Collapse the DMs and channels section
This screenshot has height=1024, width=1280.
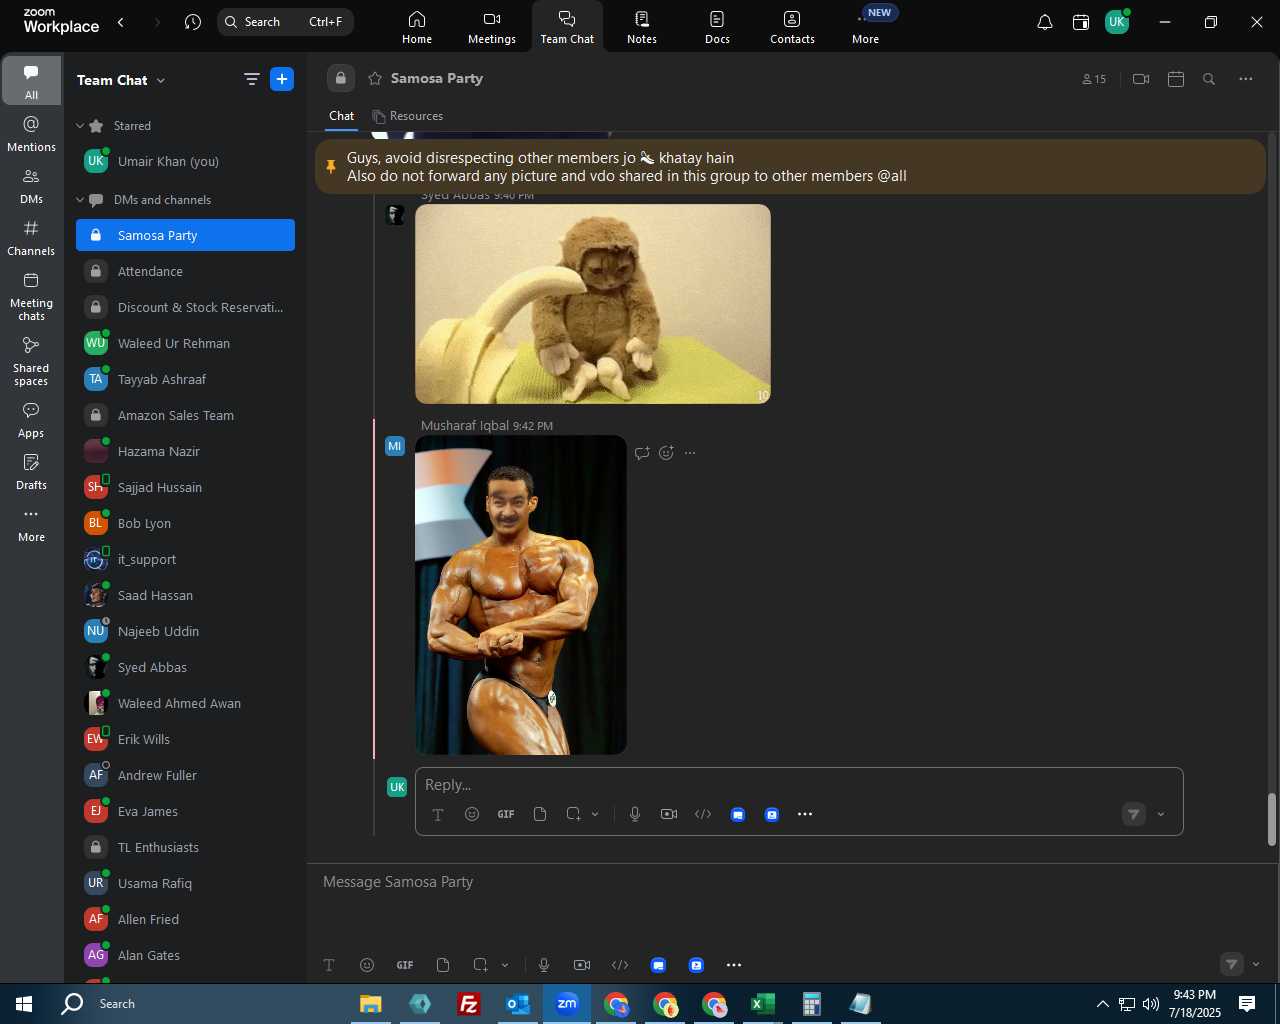(80, 200)
